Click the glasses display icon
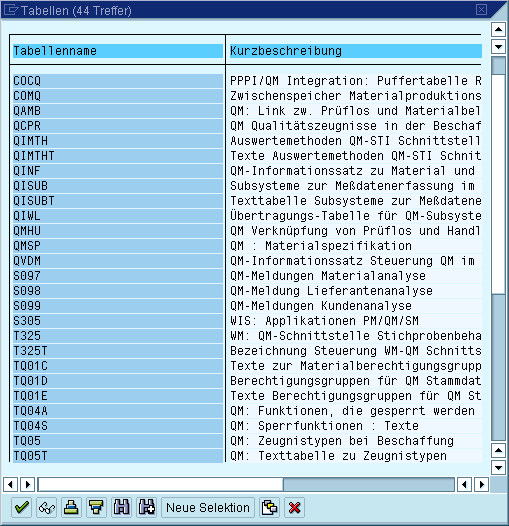 tap(46, 507)
